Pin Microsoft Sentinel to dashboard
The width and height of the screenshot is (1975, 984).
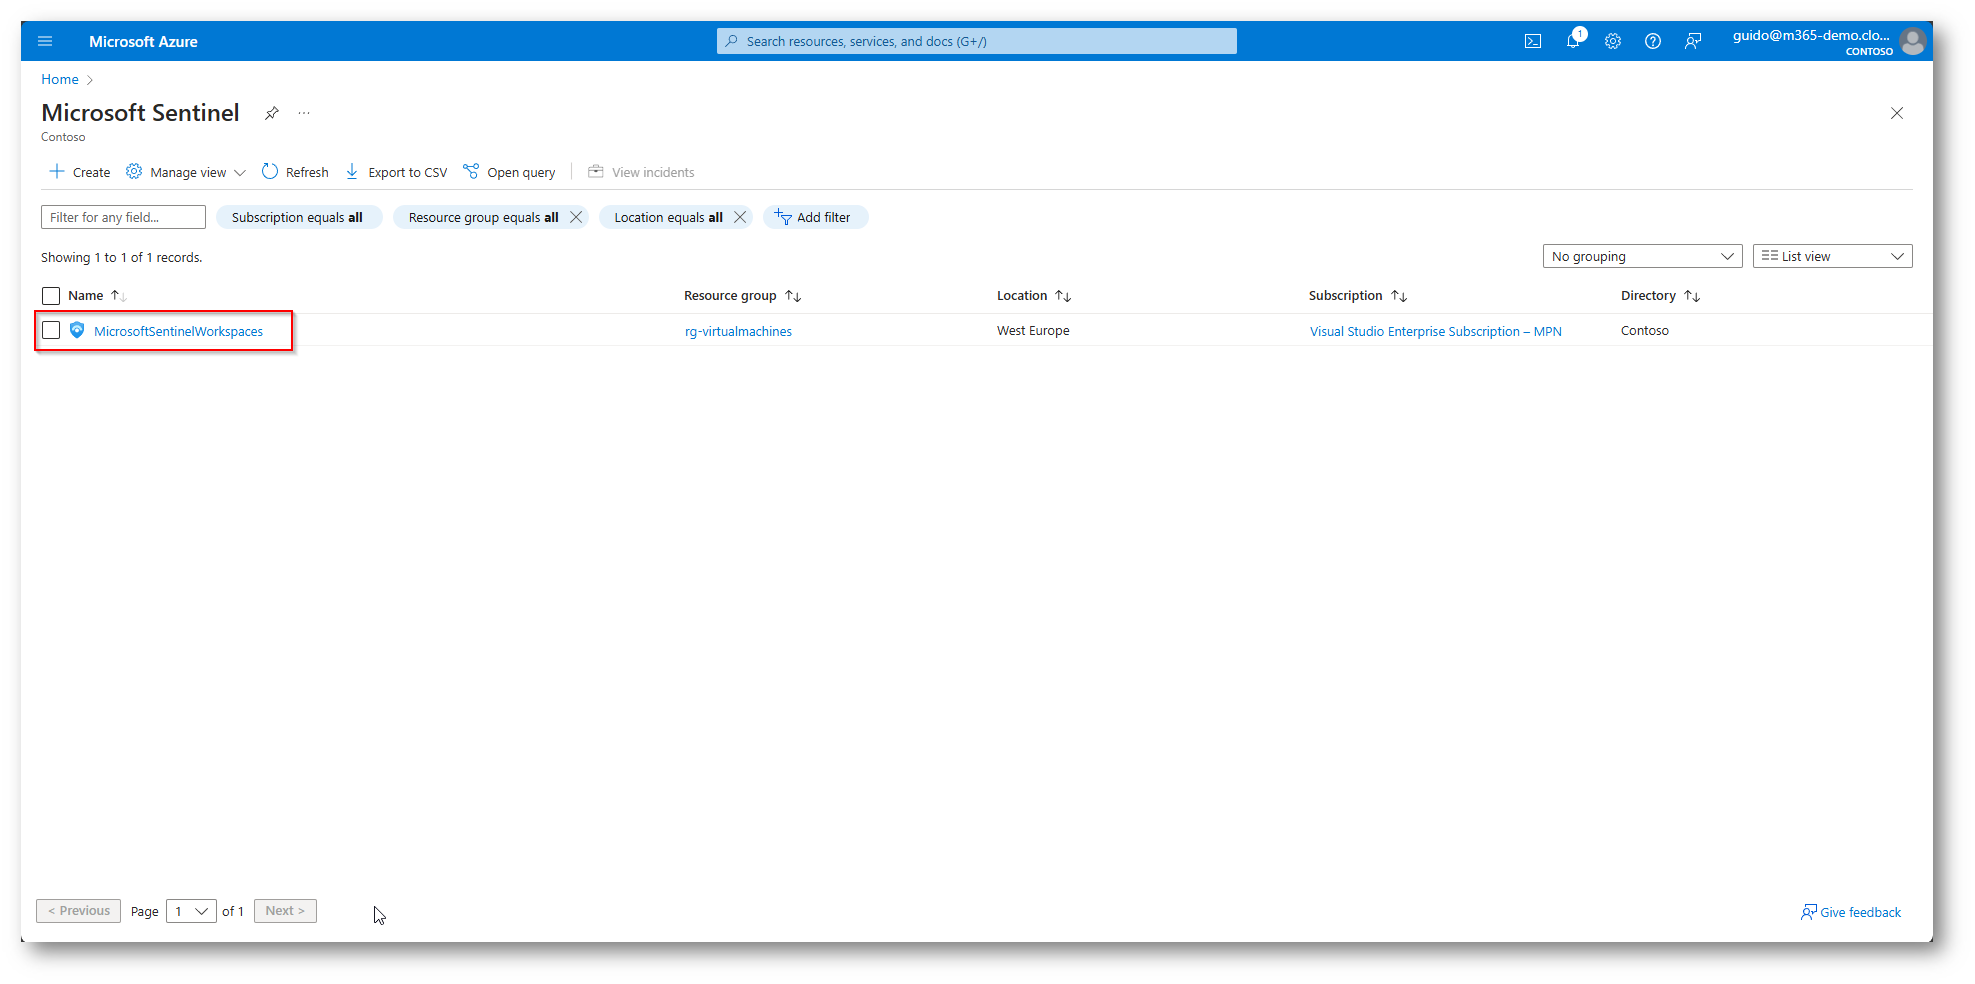pyautogui.click(x=271, y=113)
